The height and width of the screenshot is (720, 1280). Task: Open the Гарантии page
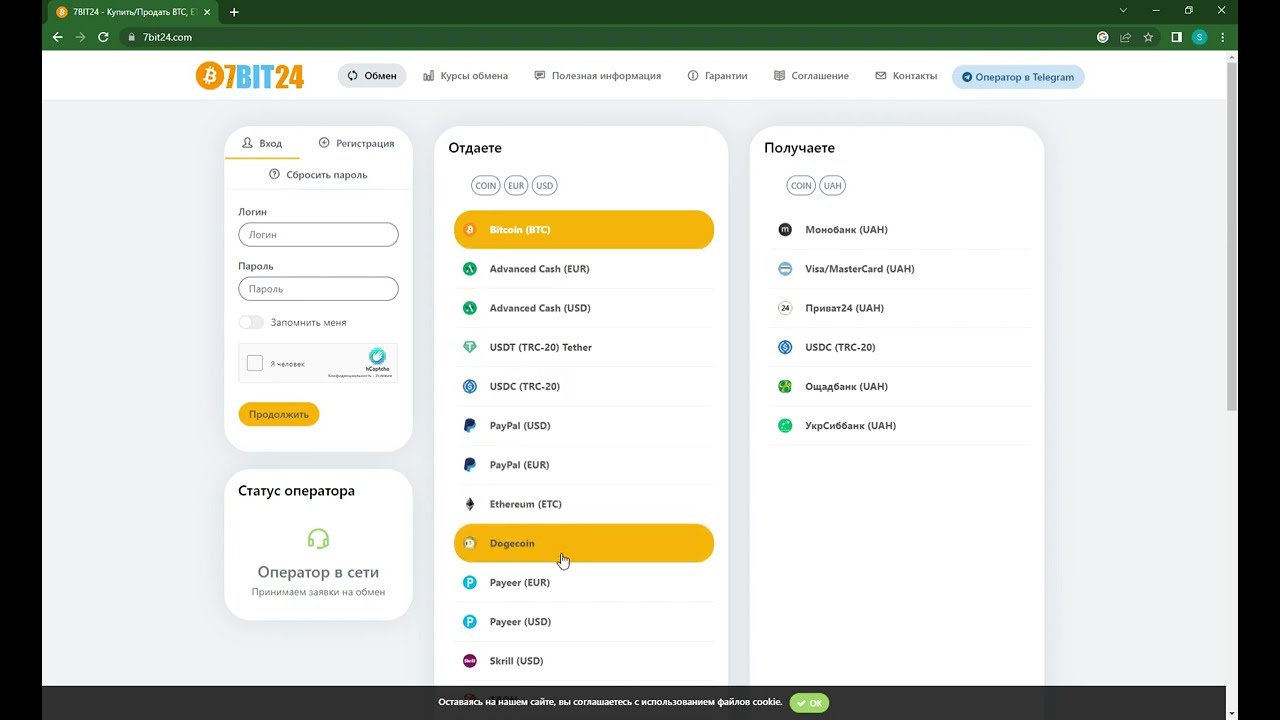(x=717, y=76)
